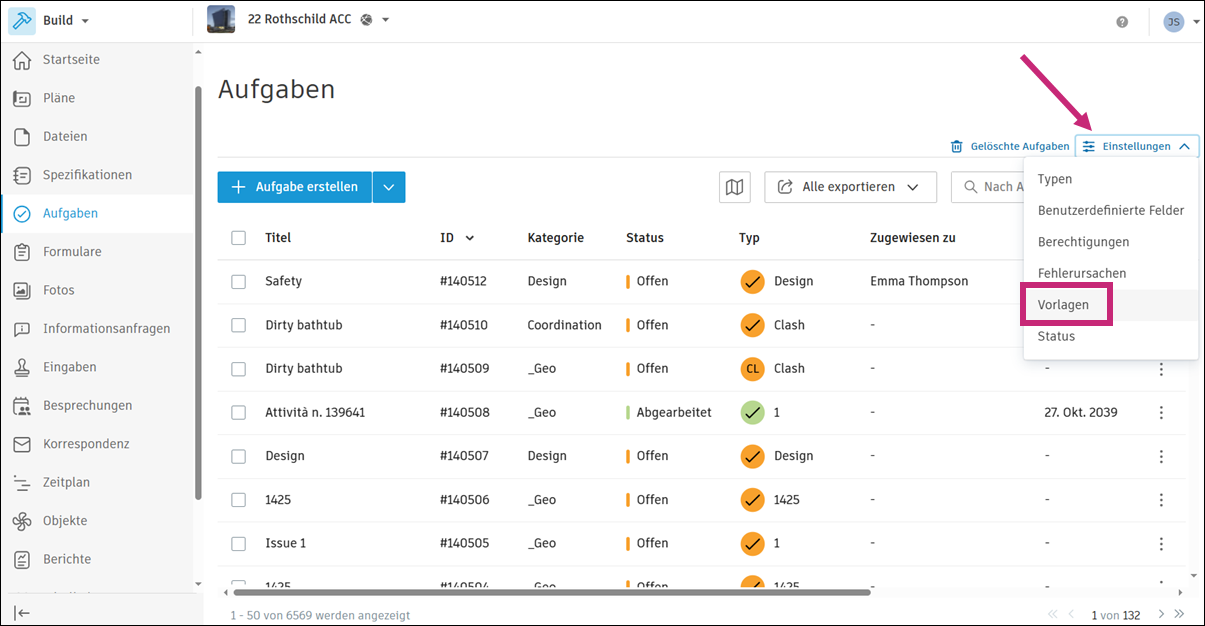Expand the 22 Rothschild ACC project dropdown
The image size is (1205, 626).
[x=386, y=20]
